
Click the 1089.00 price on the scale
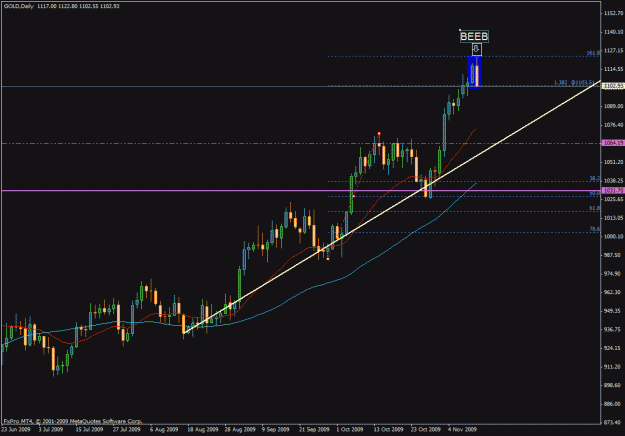tap(613, 106)
